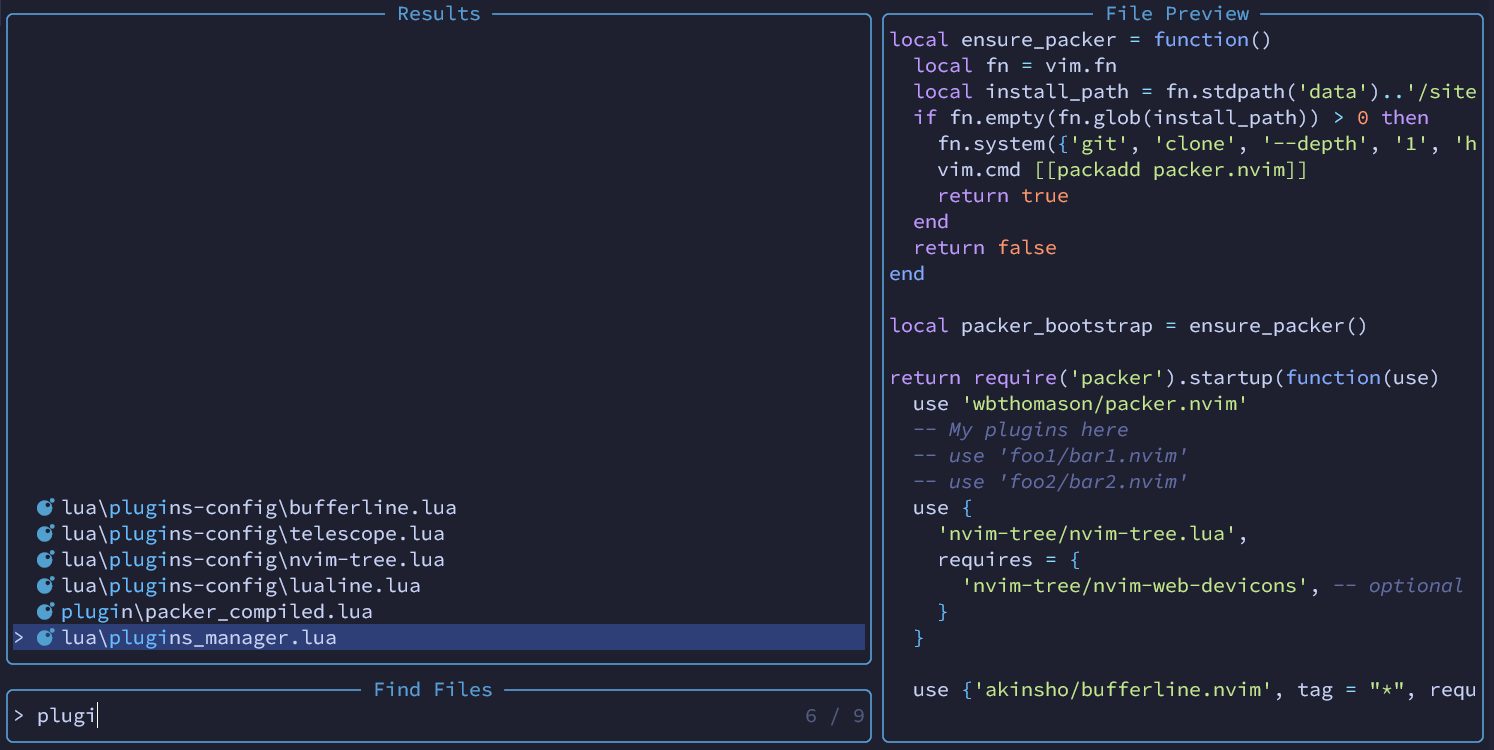Click Lua icon beside nvim-tree.lua result

(45, 560)
